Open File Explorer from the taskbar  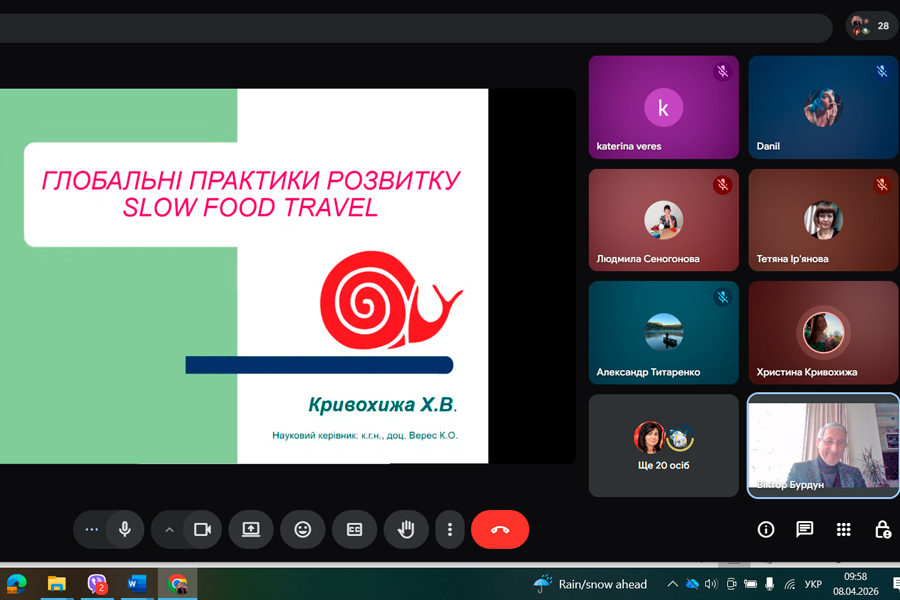pyautogui.click(x=56, y=584)
